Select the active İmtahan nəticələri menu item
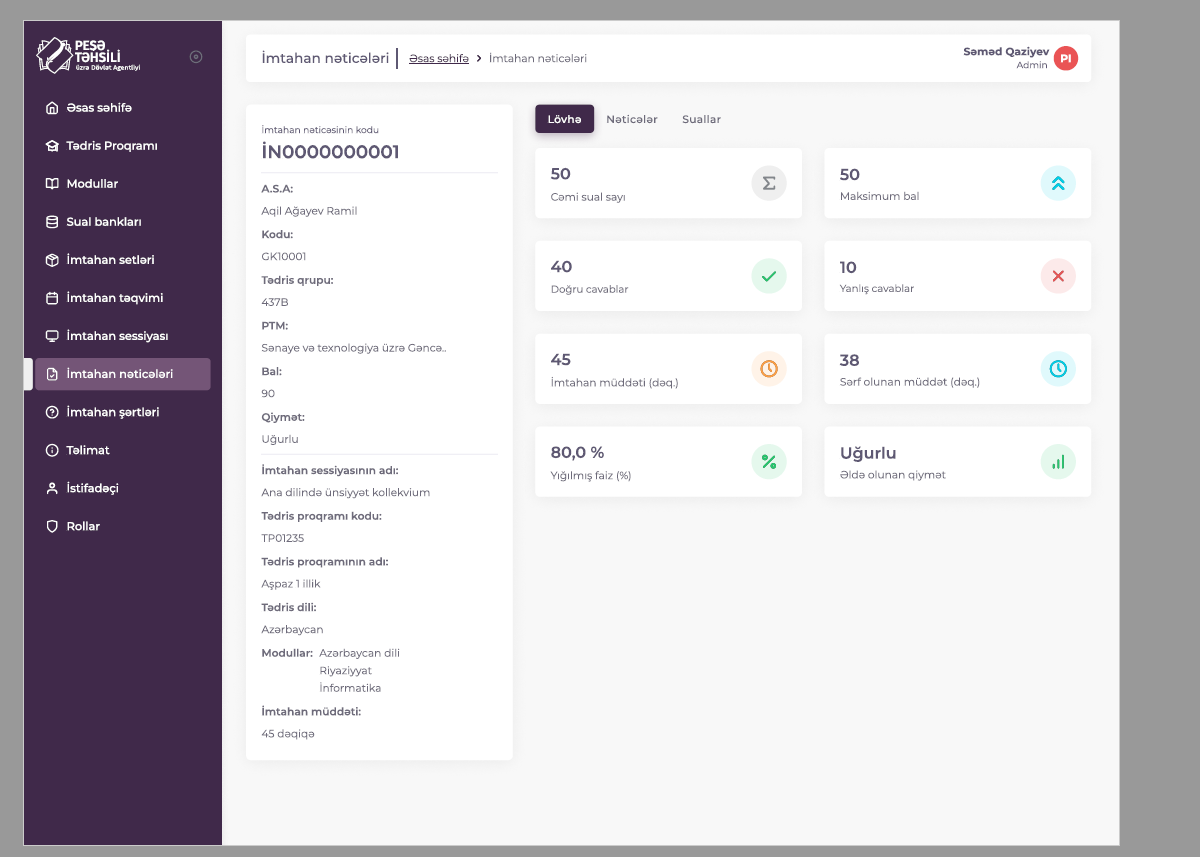Viewport: 1200px width, 857px height. tap(122, 374)
